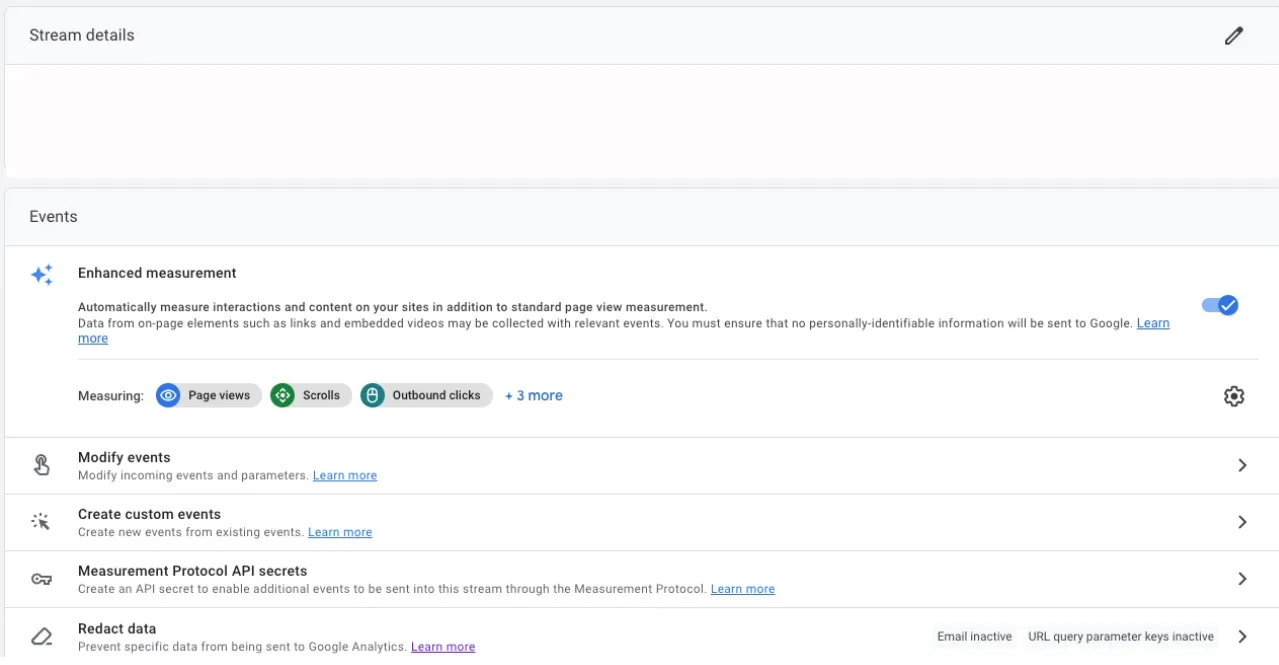
Task: Expand the Modify events row
Action: (1242, 464)
